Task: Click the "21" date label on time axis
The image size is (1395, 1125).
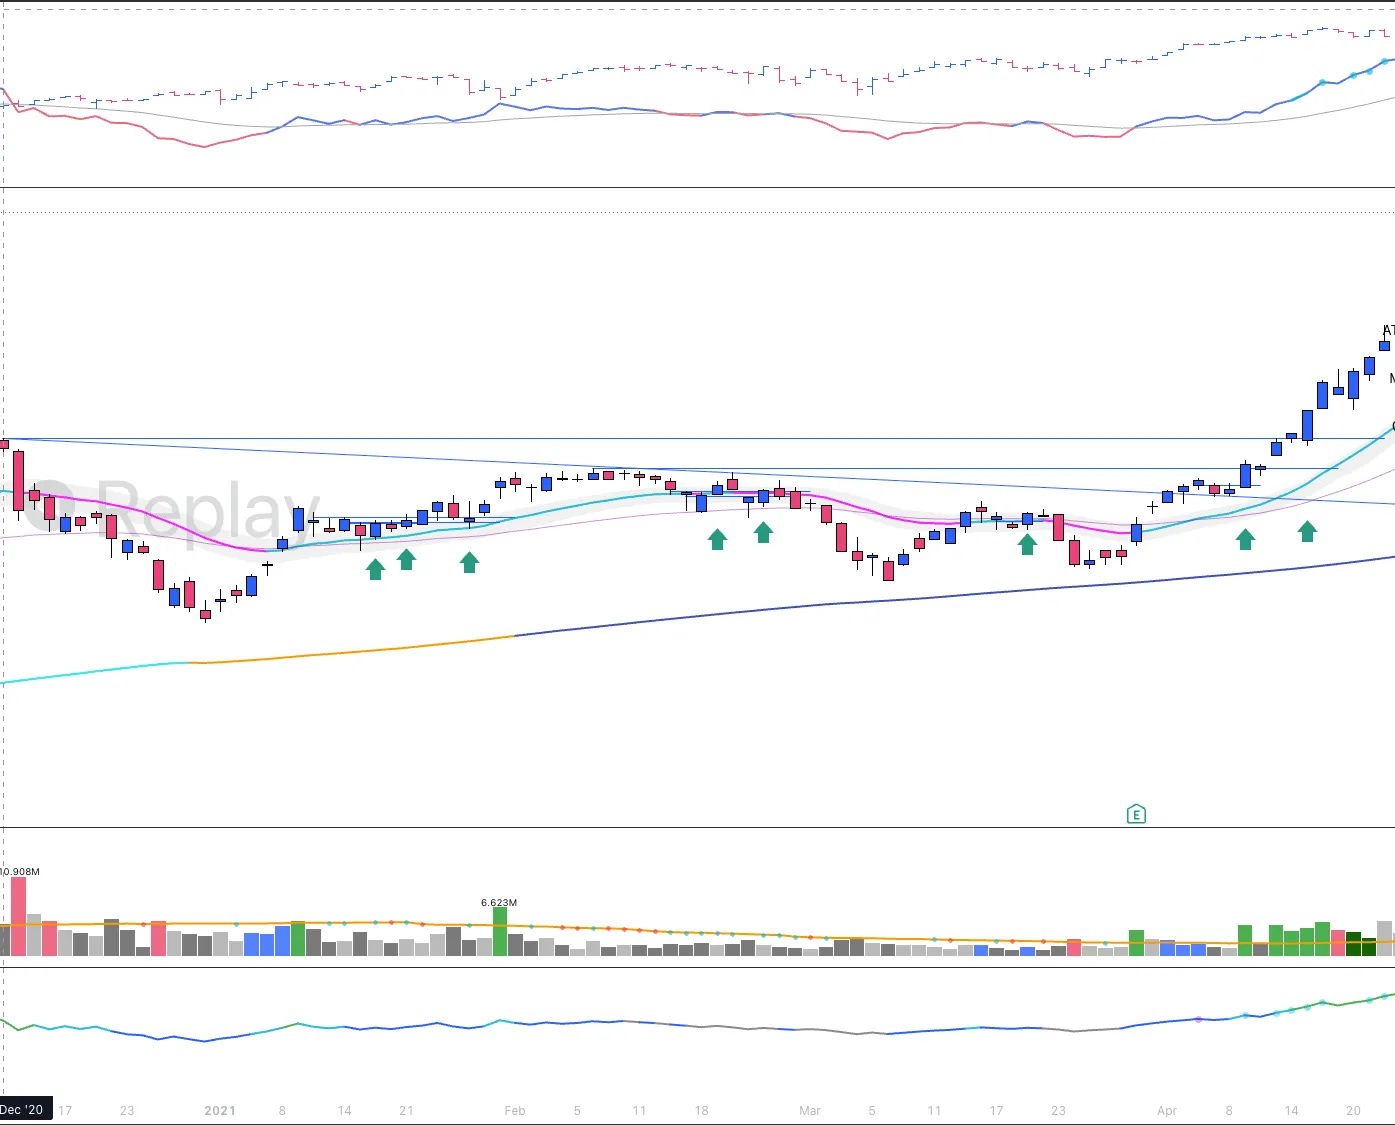Action: tap(406, 1110)
